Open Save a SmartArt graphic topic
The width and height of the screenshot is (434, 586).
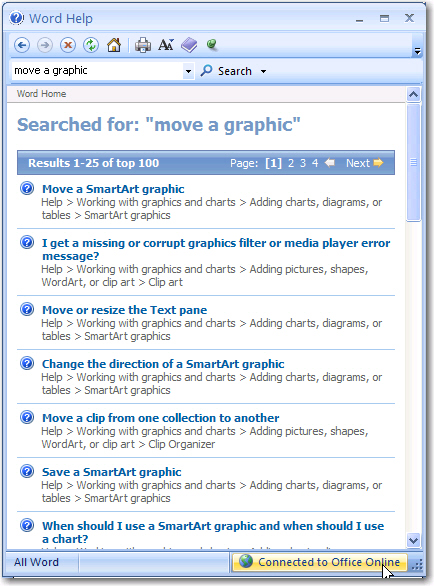[112, 472]
